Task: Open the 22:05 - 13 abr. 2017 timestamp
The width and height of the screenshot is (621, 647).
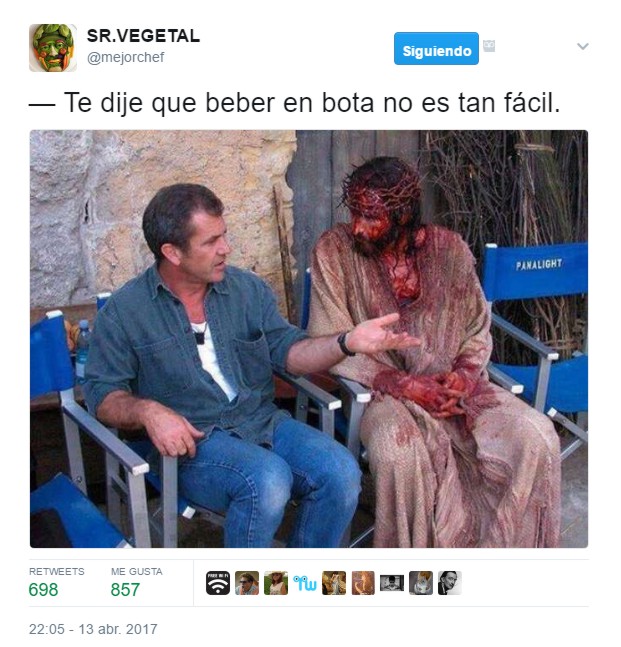Action: pyautogui.click(x=93, y=629)
